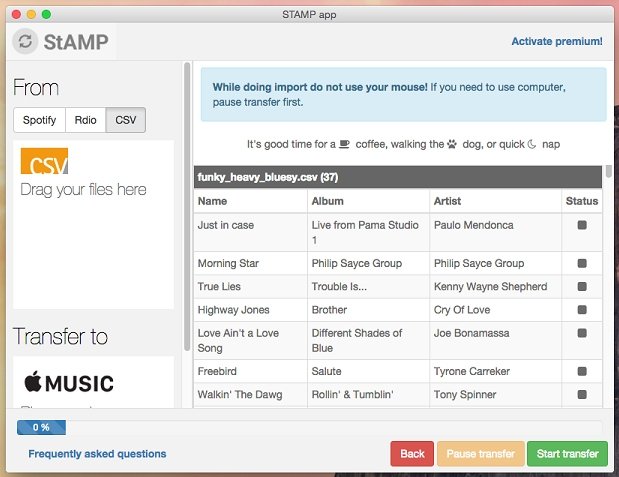
Task: Click the orange CSV file icon
Action: pos(44,161)
